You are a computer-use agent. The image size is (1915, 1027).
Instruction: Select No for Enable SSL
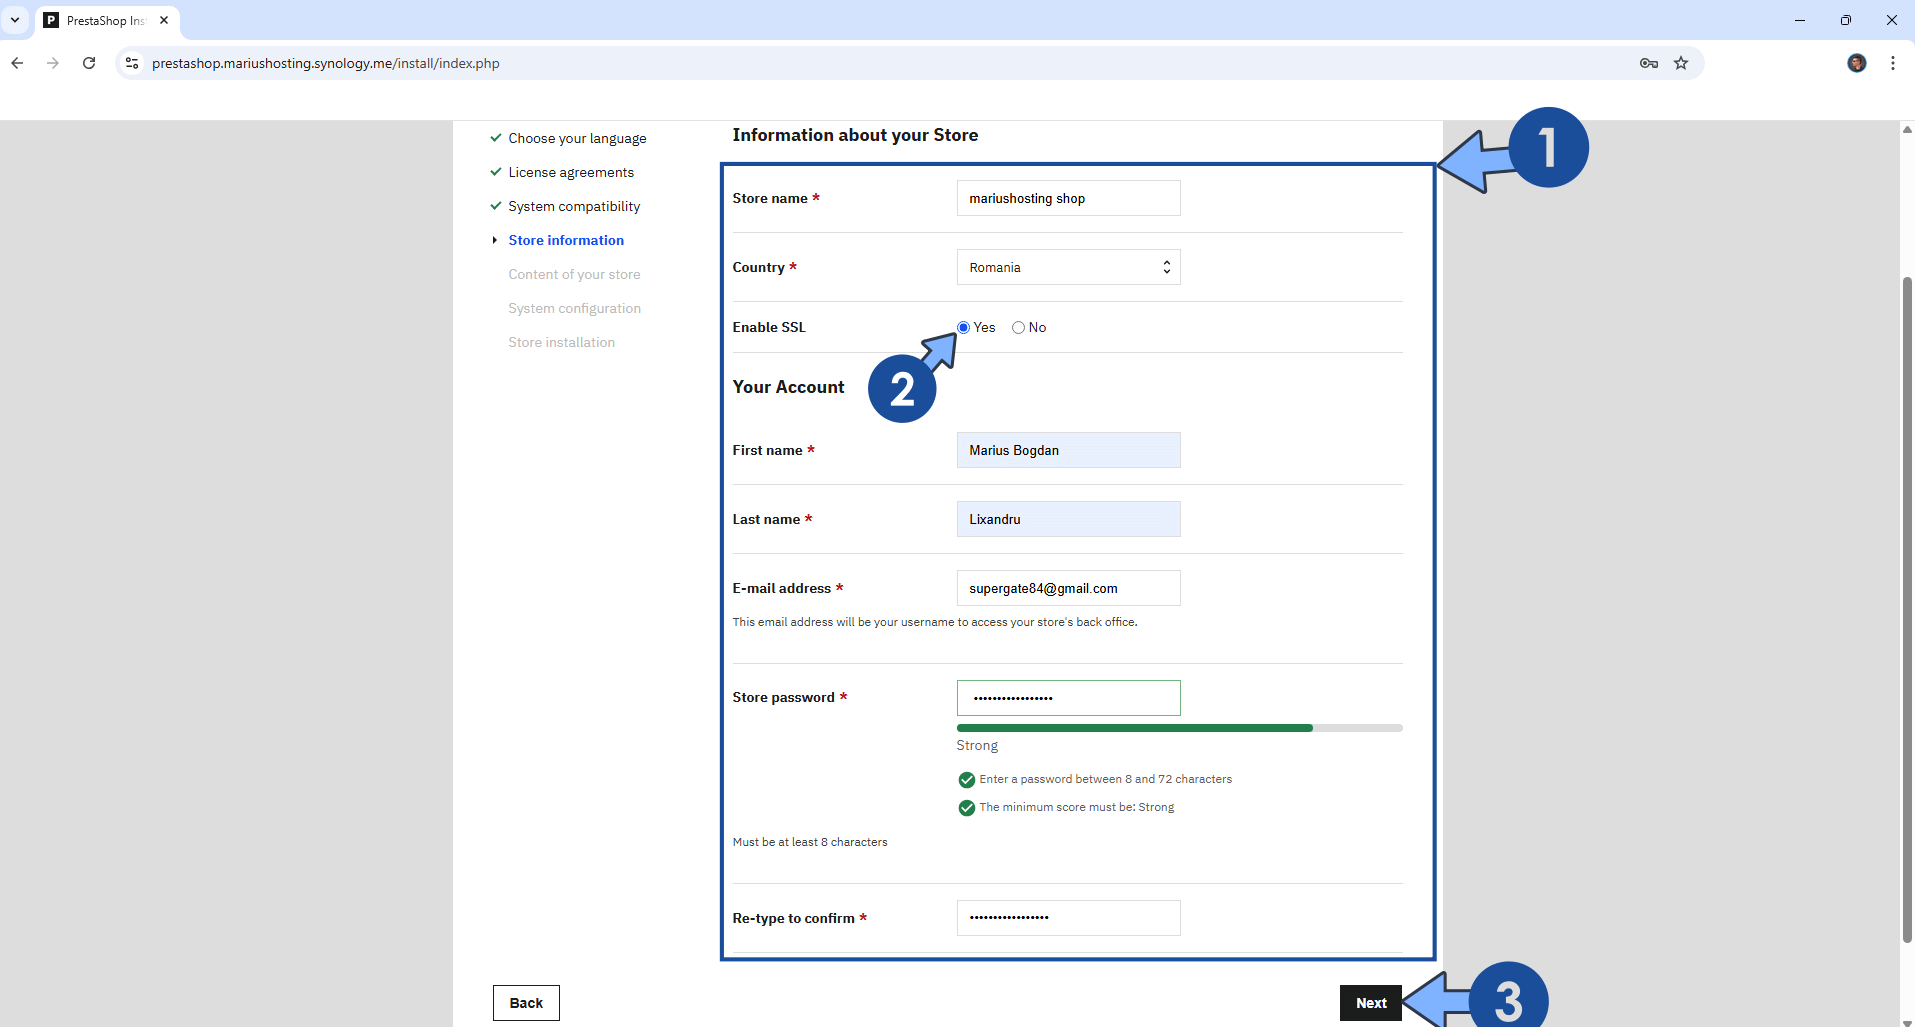coord(1018,328)
